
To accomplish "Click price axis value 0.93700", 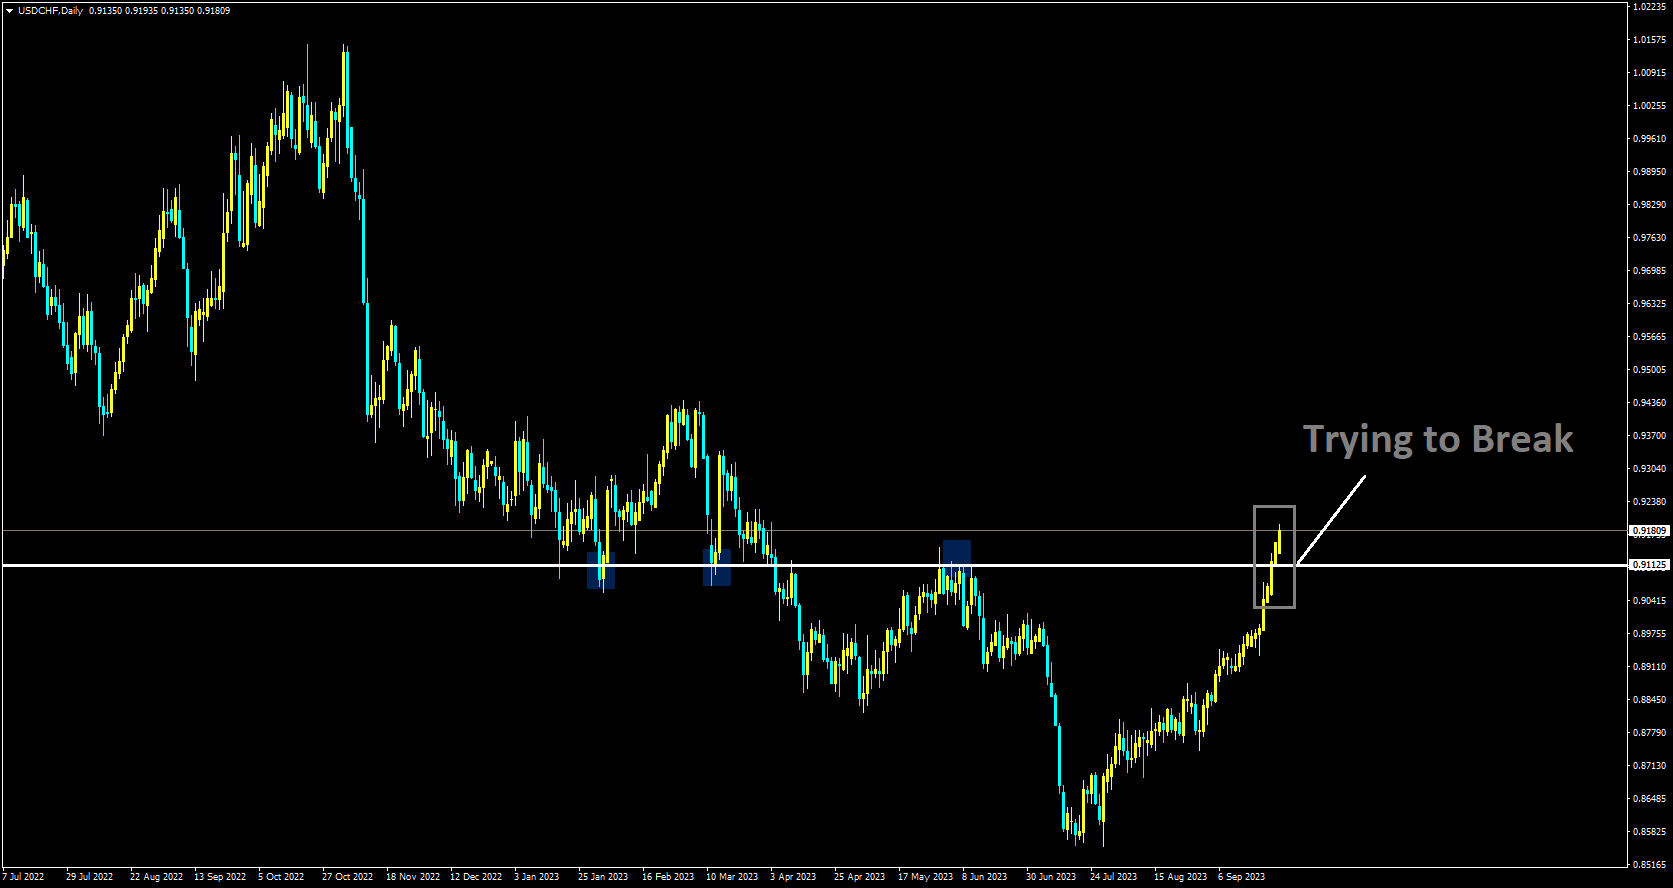I will pyautogui.click(x=1650, y=436).
